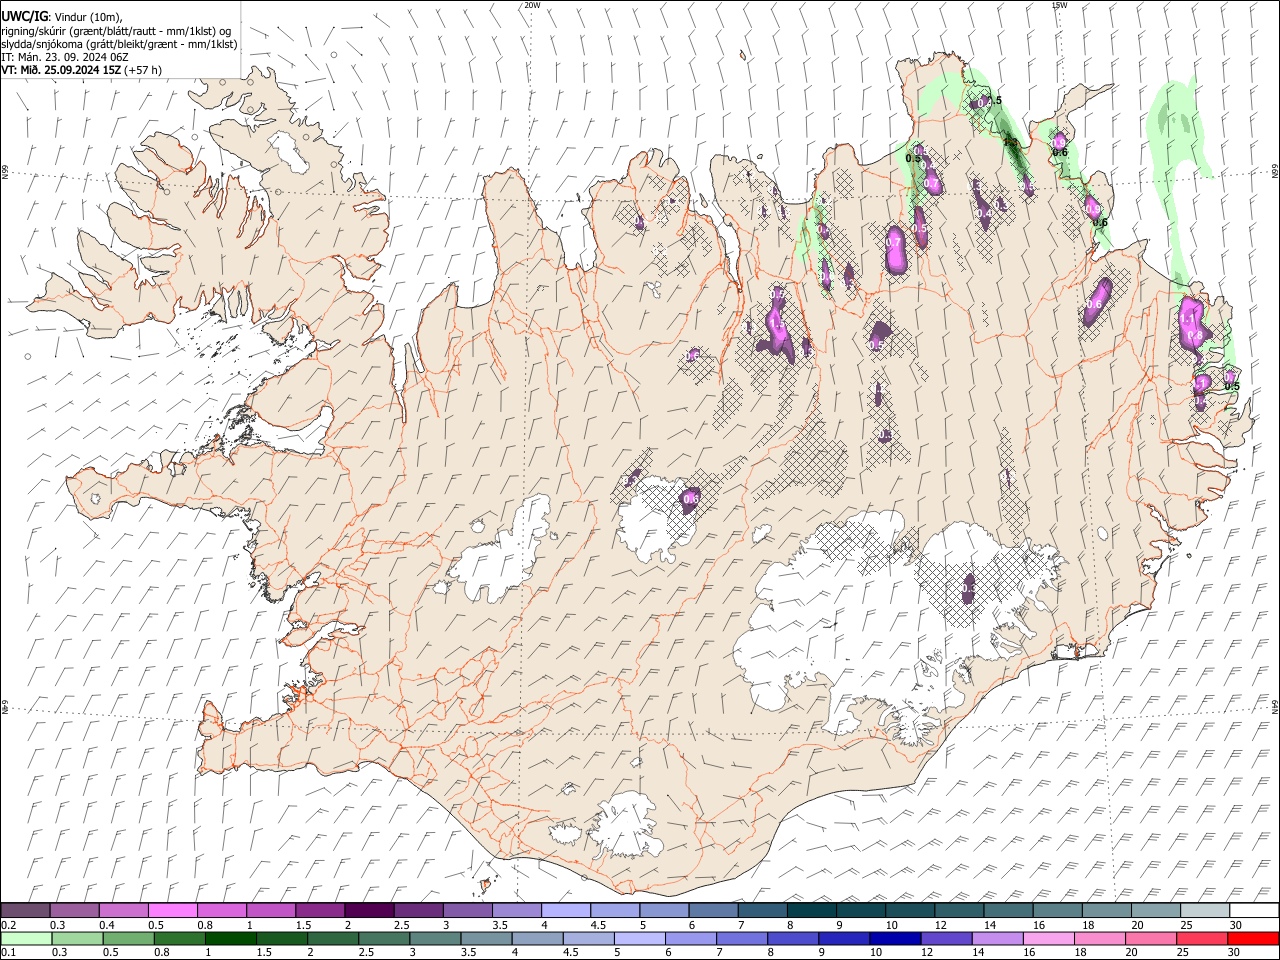Image resolution: width=1280 pixels, height=960 pixels.
Task: Select the magenta 1.5 snow-scale swatch
Action: coord(320,911)
